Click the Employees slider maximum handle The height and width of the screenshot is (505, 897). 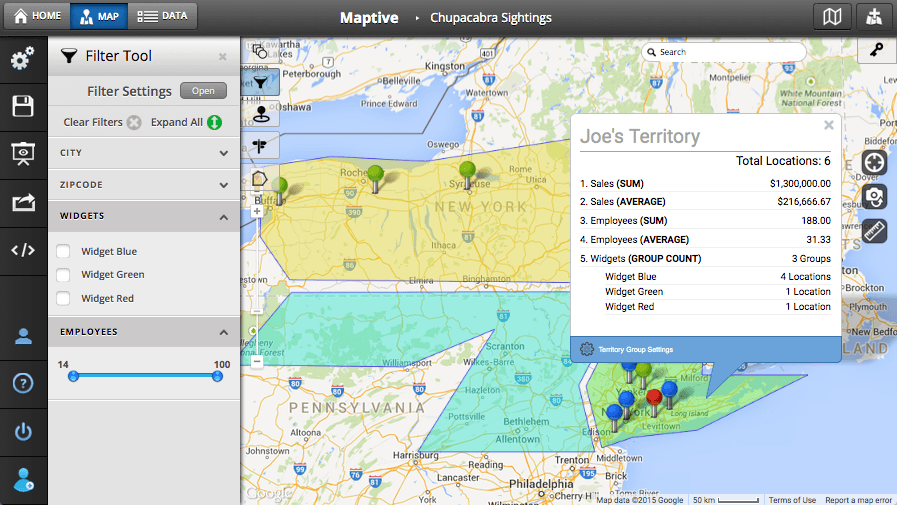coord(217,376)
